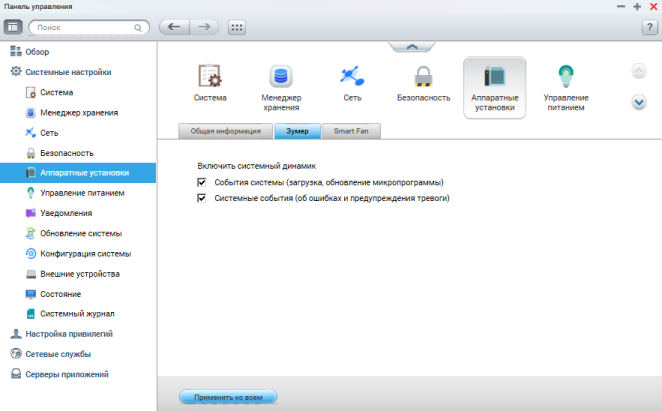Uncheck Системные события (об ошибках) checkbox
Image resolution: width=662 pixels, height=411 pixels.
201,198
